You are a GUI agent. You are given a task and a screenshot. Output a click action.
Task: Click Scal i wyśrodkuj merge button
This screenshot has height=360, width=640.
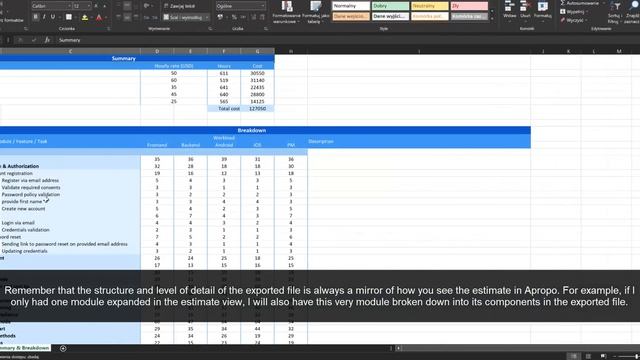[183, 17]
